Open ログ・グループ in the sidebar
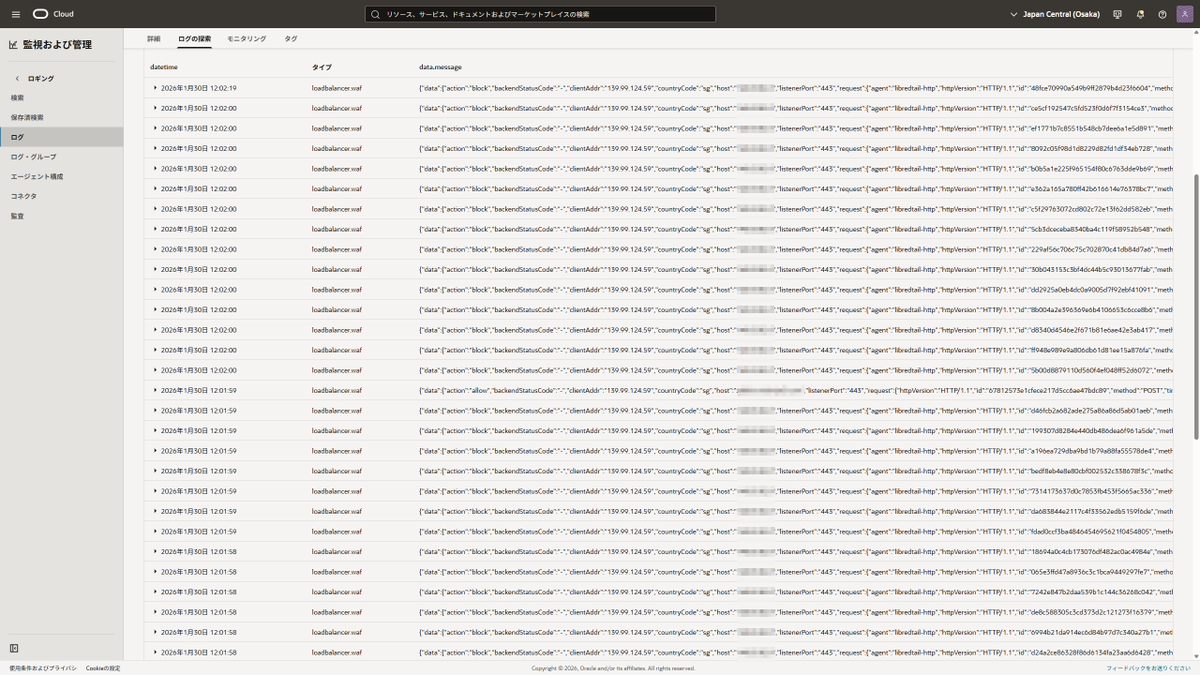The width and height of the screenshot is (1200, 675). pyautogui.click(x=33, y=157)
